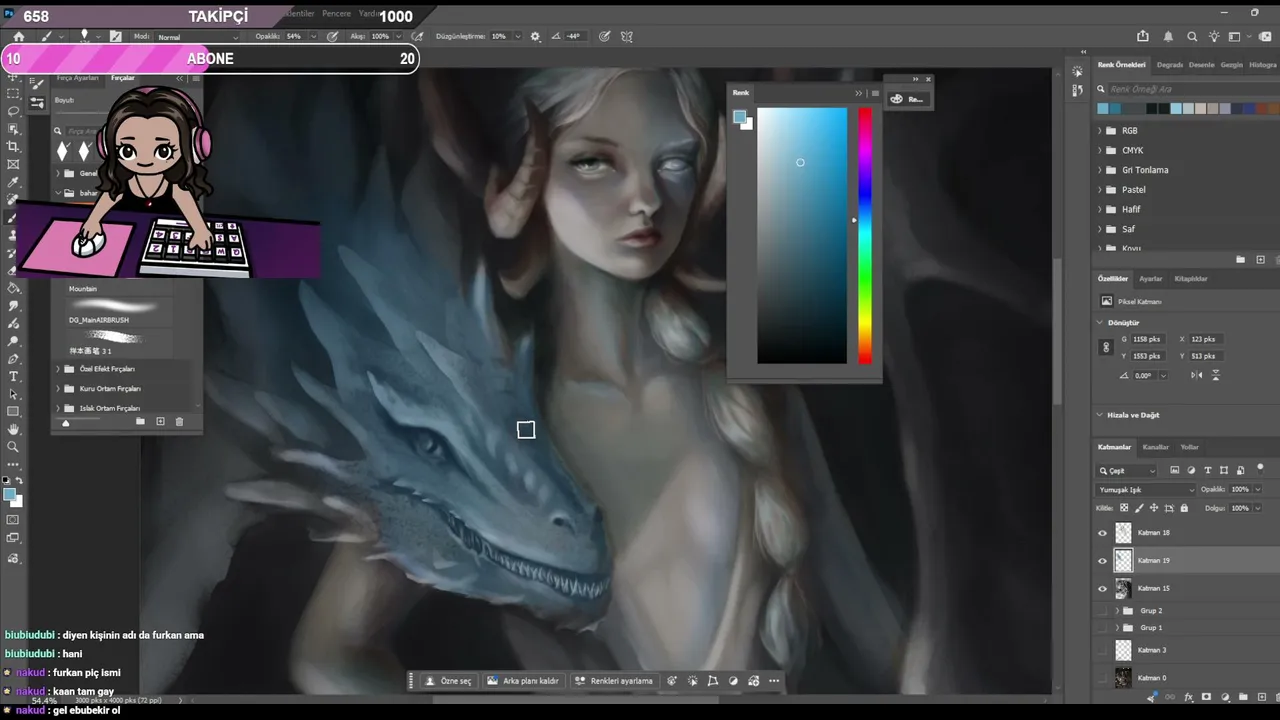The height and width of the screenshot is (720, 1280).
Task: Expand Özel Efekt Fırçaları brush folder
Action: 58,369
